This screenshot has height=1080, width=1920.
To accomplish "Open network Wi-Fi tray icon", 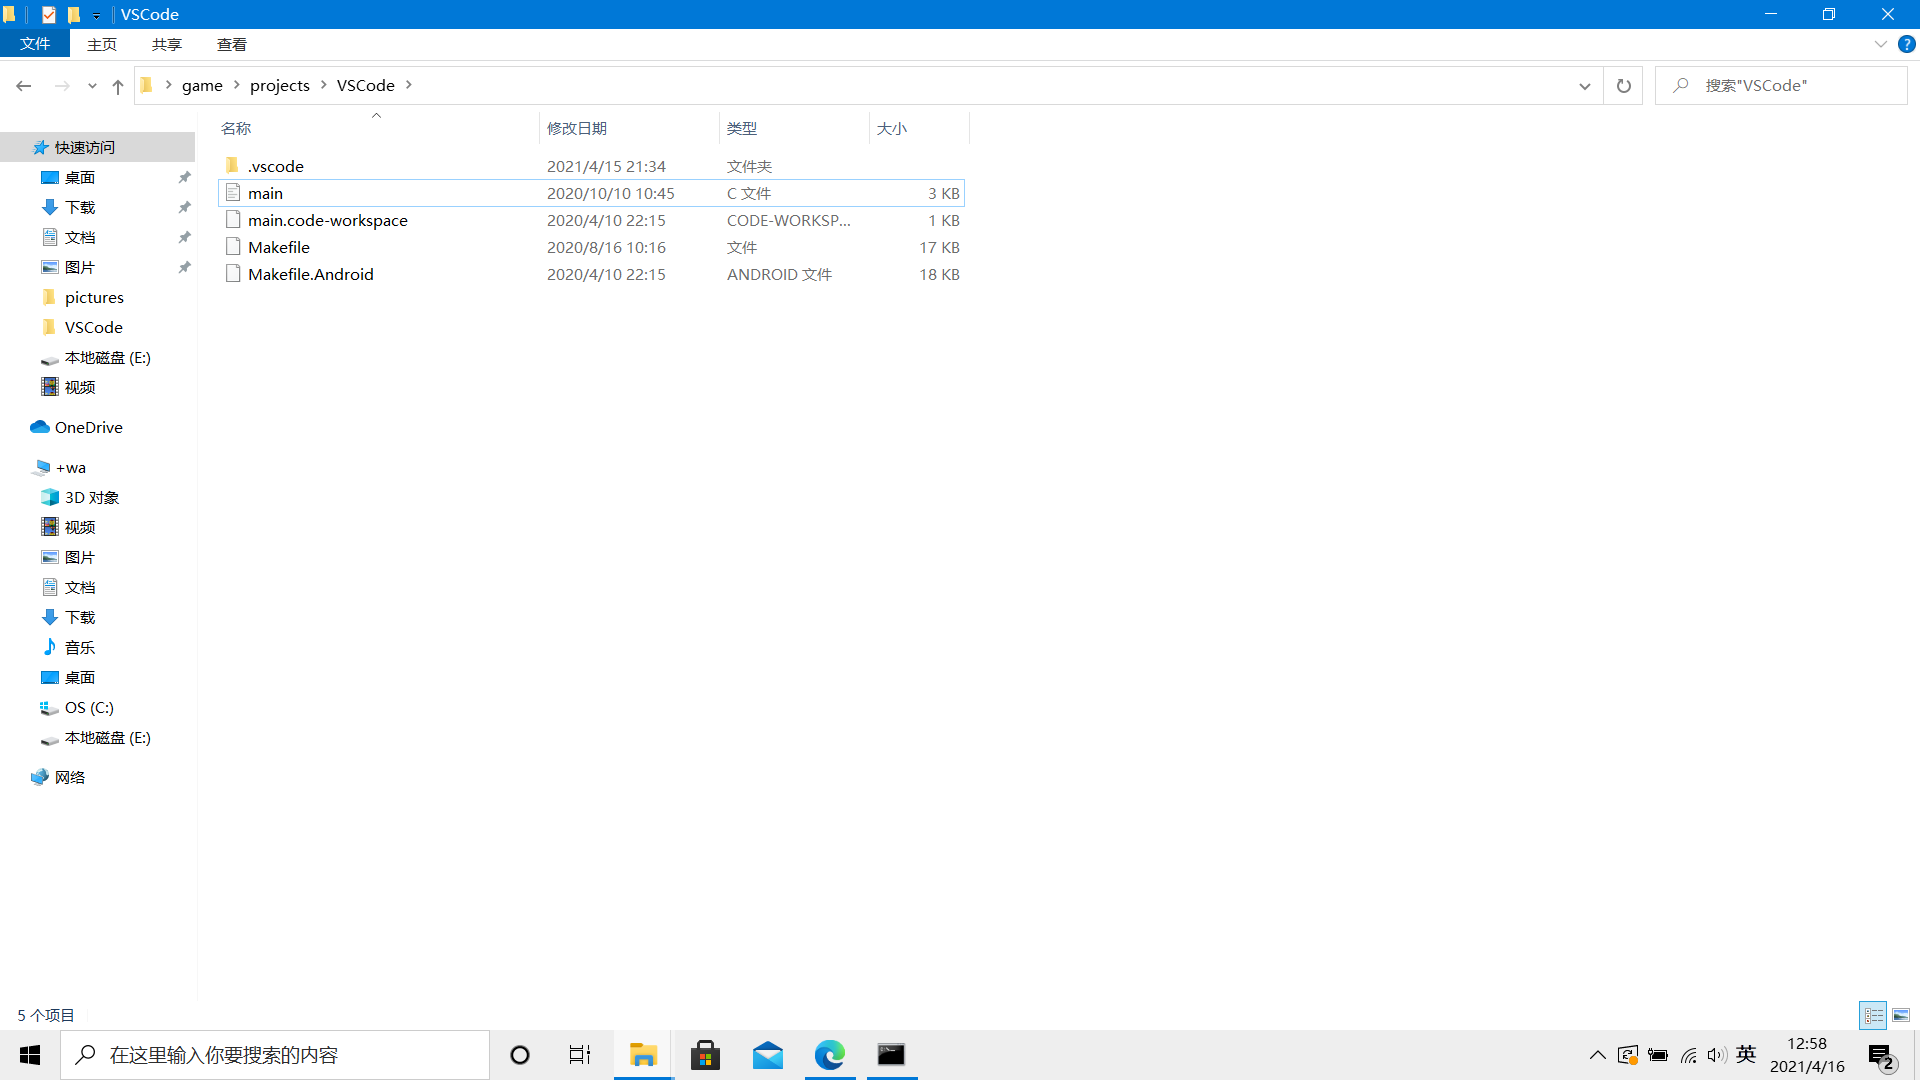I will coord(1688,1055).
